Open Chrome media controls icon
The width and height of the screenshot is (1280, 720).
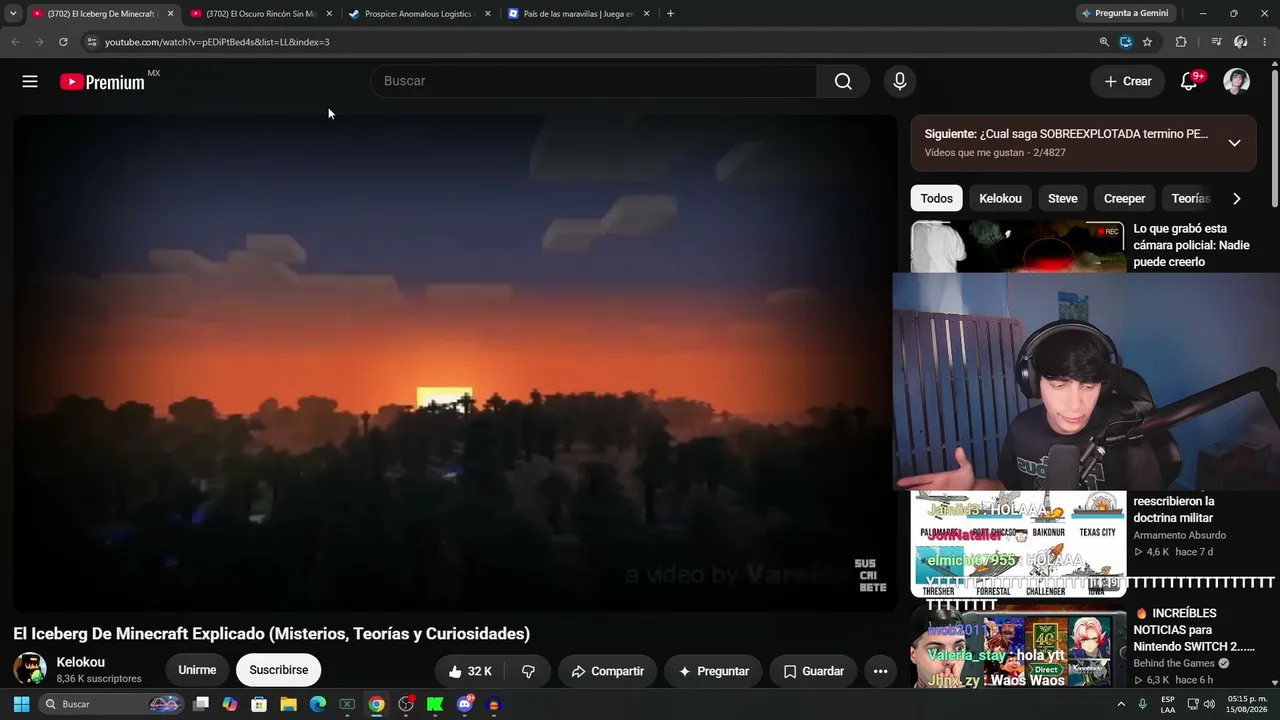[x=1216, y=42]
